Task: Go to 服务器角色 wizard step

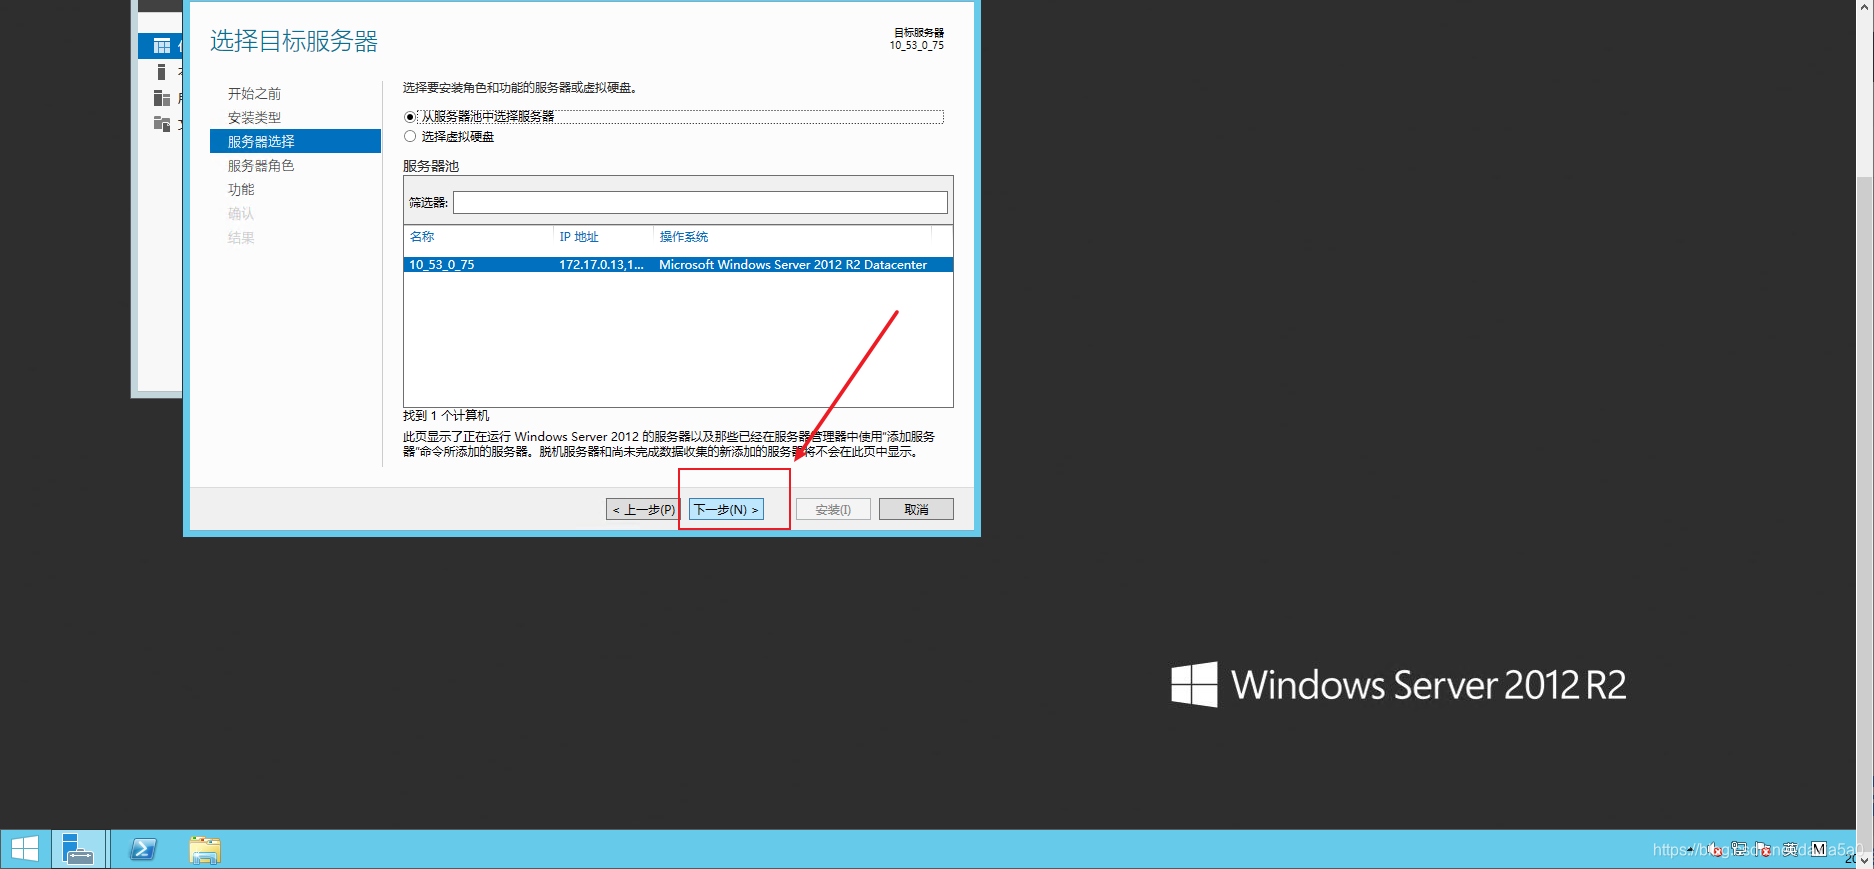Action: 261,165
